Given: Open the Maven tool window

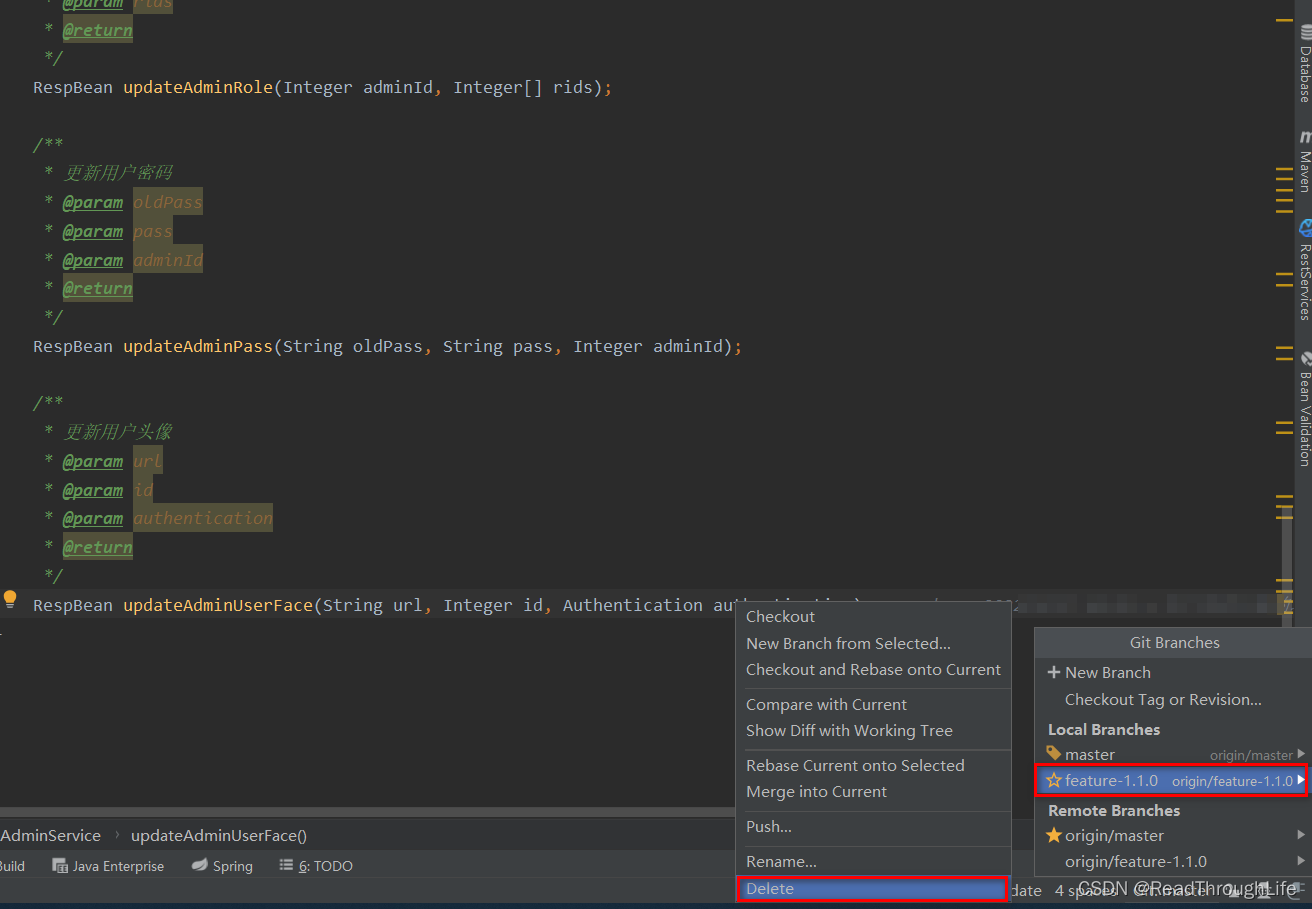Looking at the screenshot, I should [1305, 162].
